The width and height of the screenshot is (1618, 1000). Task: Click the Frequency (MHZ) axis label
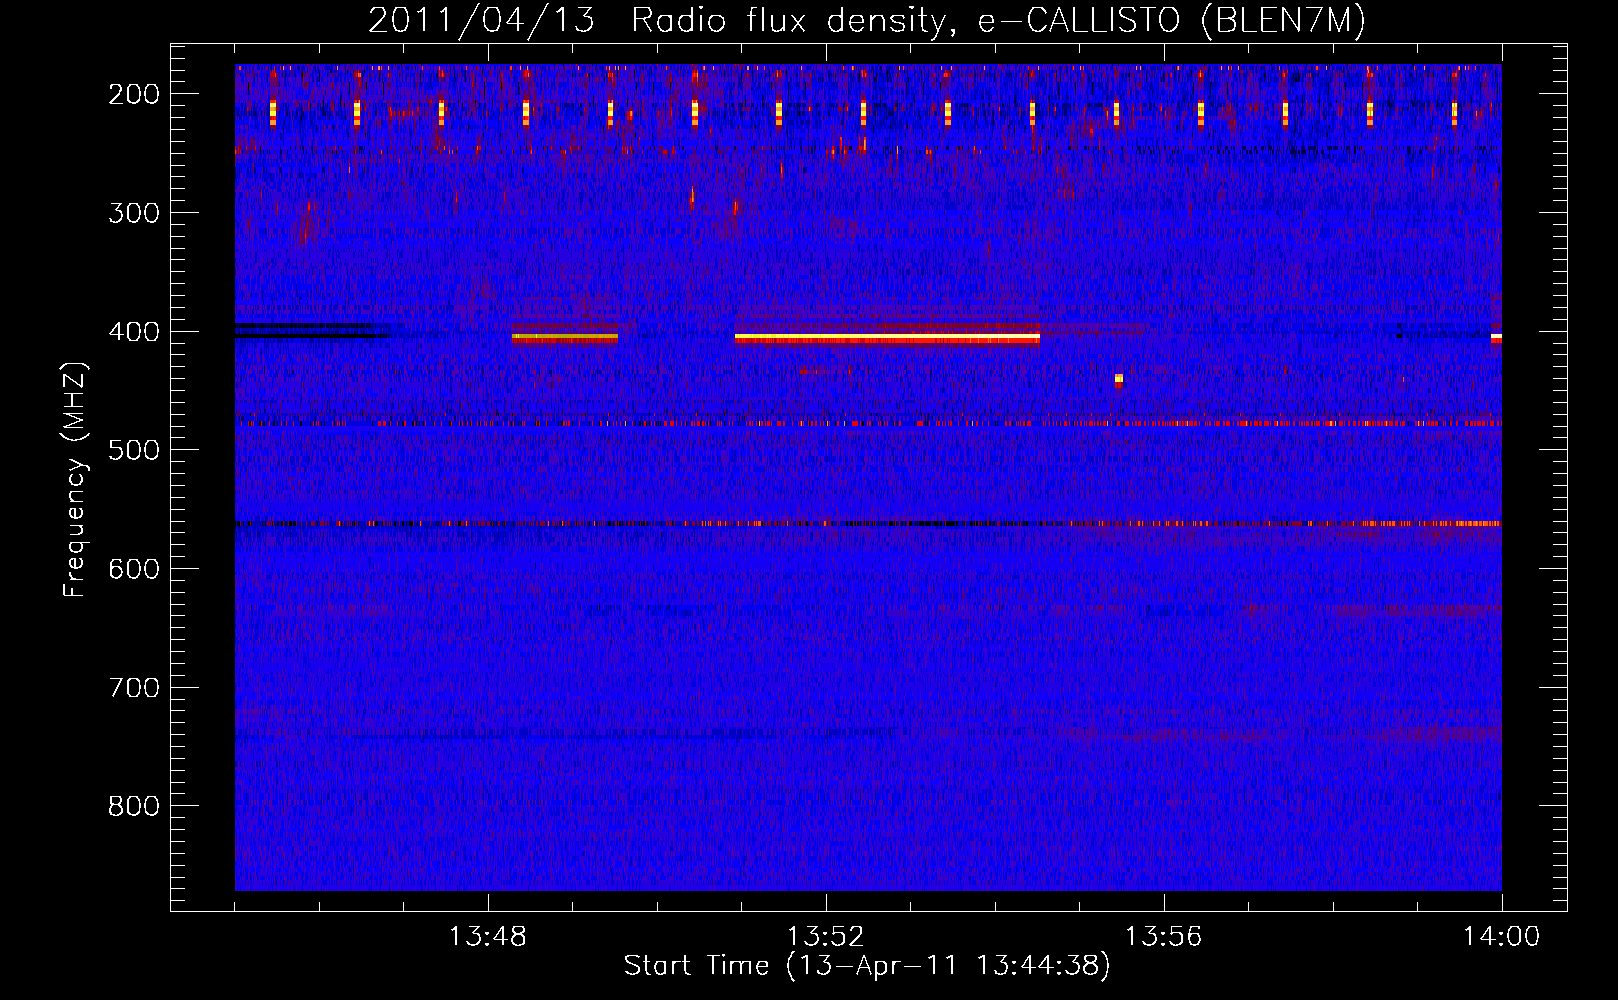(x=75, y=480)
